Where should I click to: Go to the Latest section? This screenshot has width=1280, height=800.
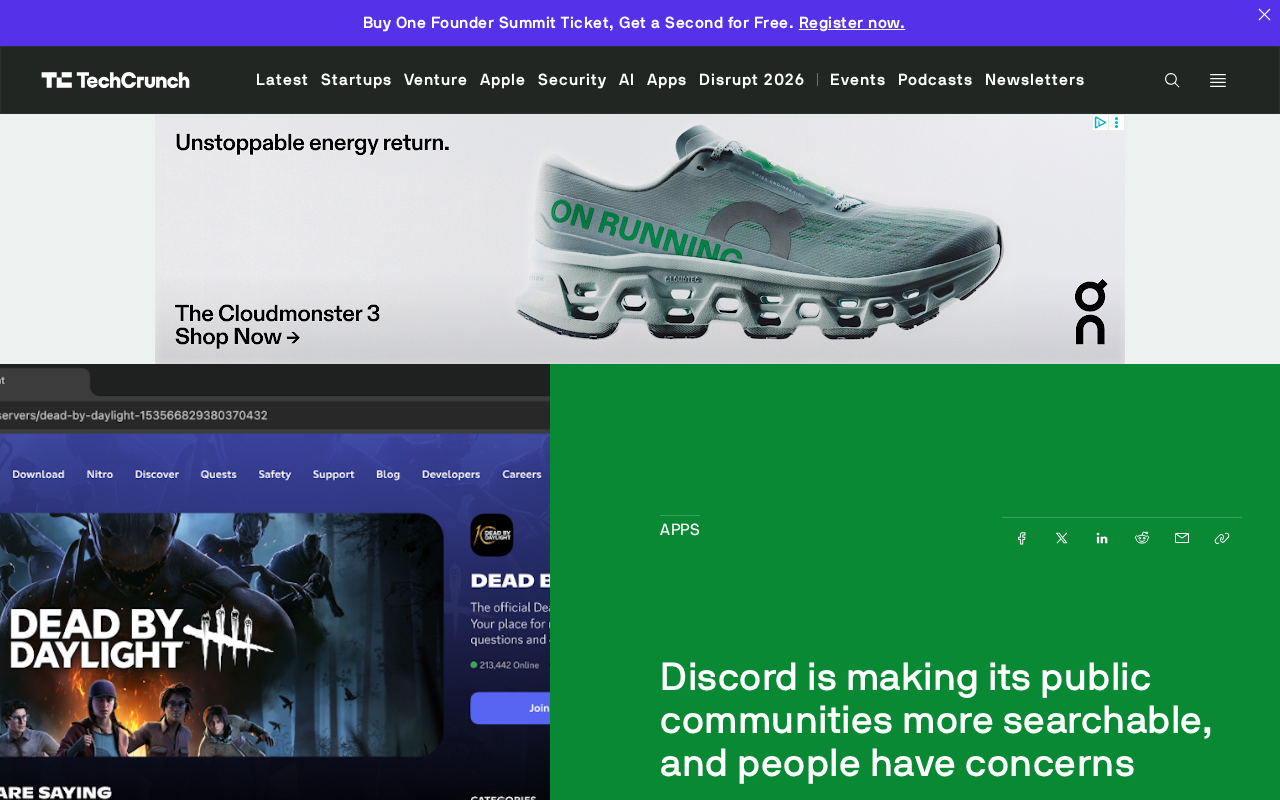282,80
